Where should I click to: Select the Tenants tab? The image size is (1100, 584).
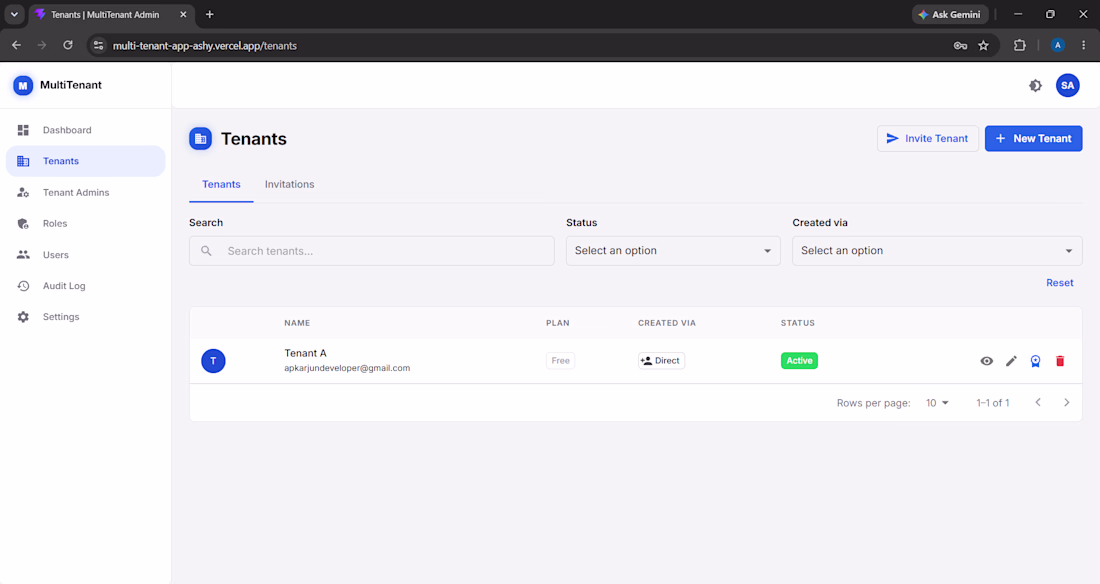221,185
